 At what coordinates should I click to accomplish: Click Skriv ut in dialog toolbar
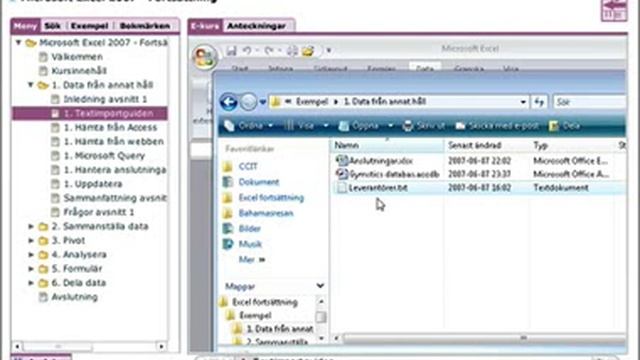424,126
